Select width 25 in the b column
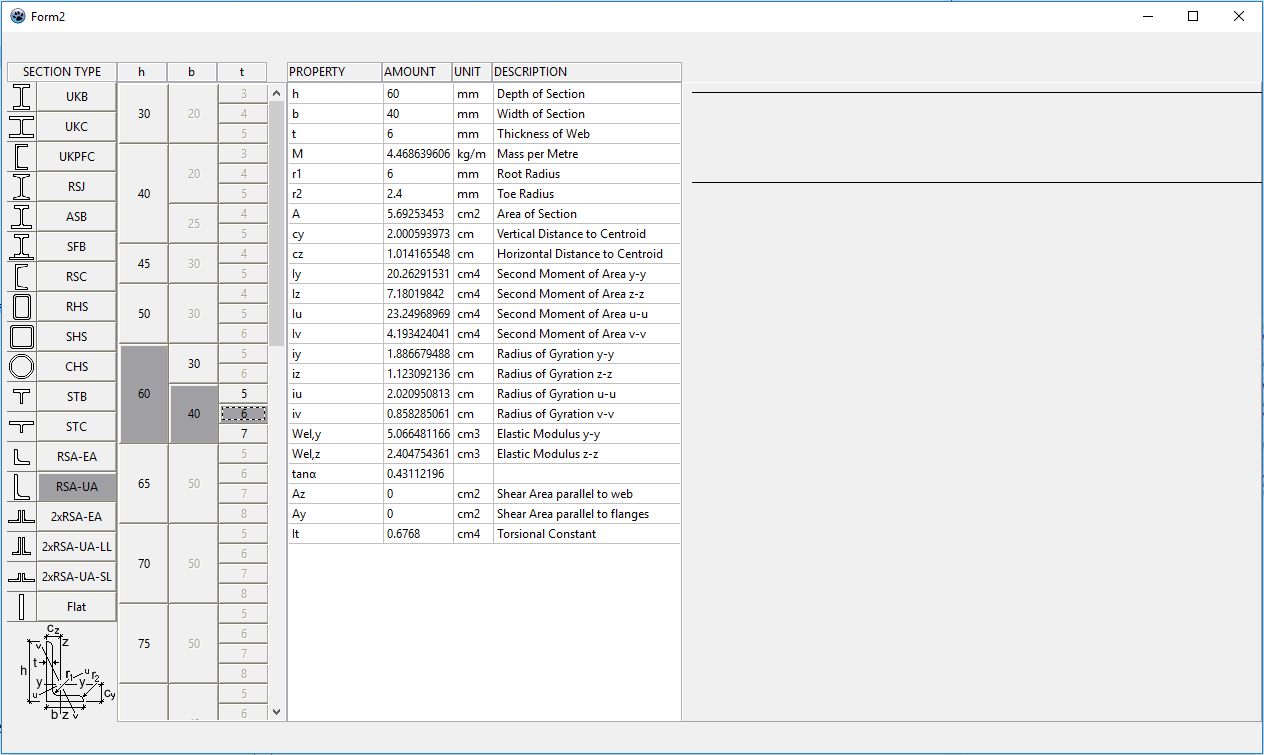This screenshot has height=755, width=1264. coord(194,224)
